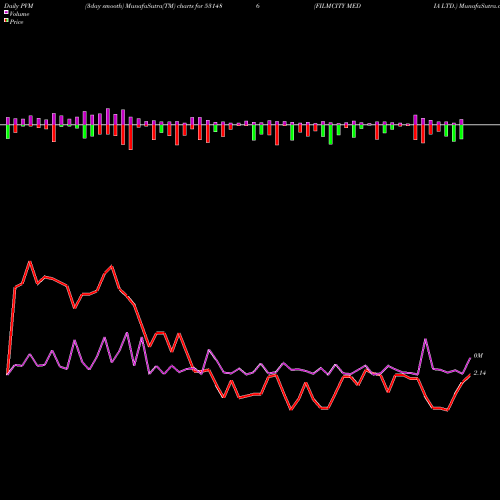This screenshot has width=500, height=500.
Task: Select the 'Volume' legend label
Action: click(x=19, y=14)
